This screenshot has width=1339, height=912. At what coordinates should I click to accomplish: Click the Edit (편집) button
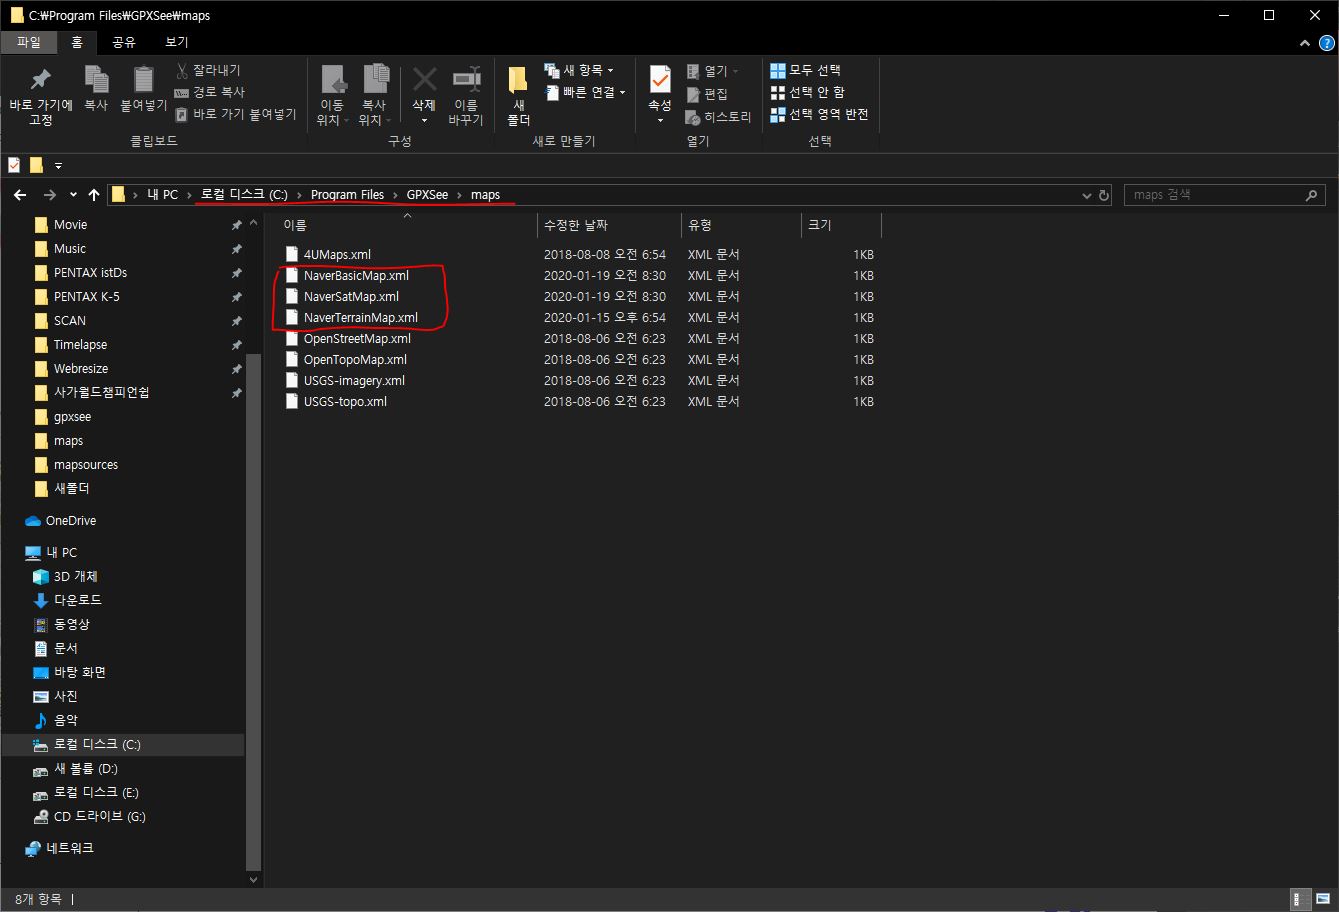pyautogui.click(x=708, y=94)
